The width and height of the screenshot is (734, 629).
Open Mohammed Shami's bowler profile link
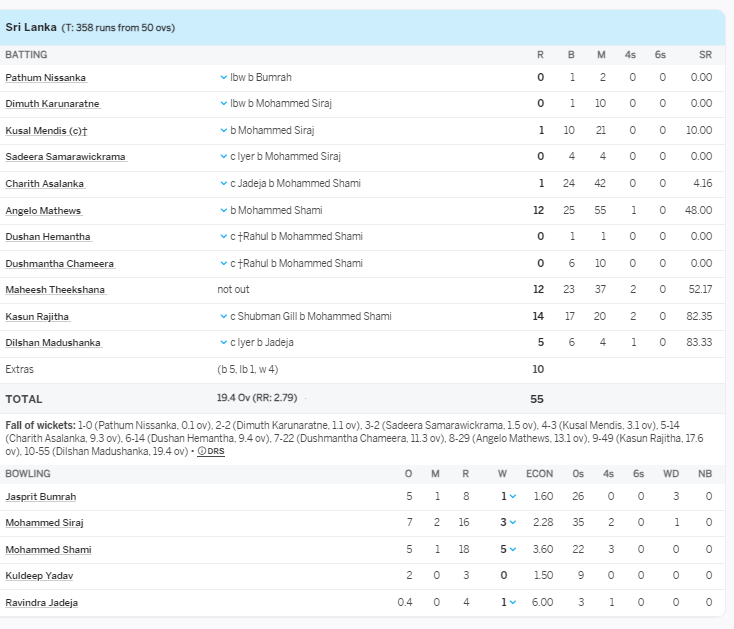click(x=48, y=550)
